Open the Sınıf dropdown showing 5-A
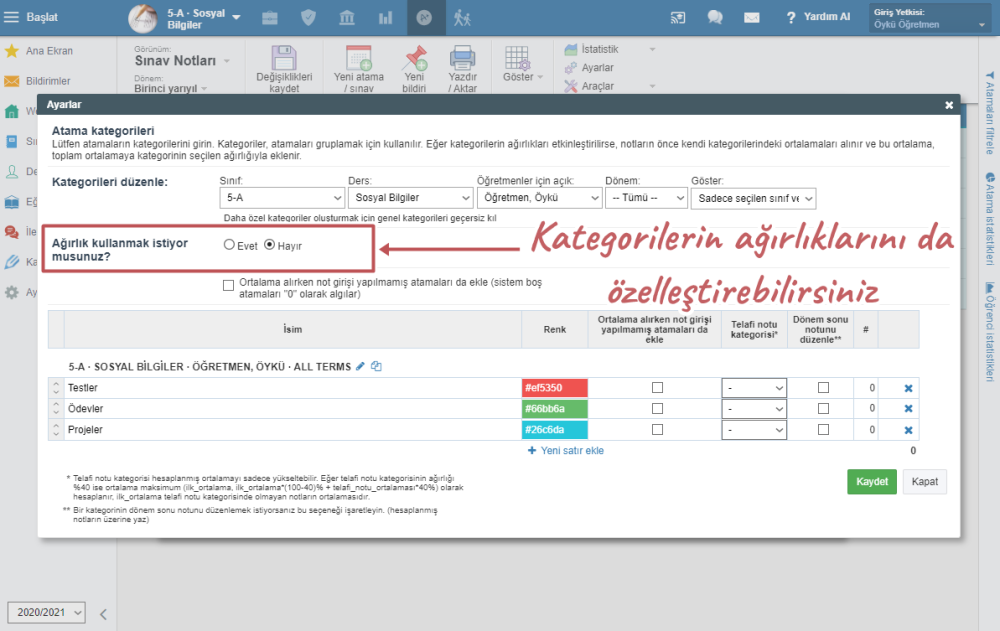 pyautogui.click(x=282, y=198)
